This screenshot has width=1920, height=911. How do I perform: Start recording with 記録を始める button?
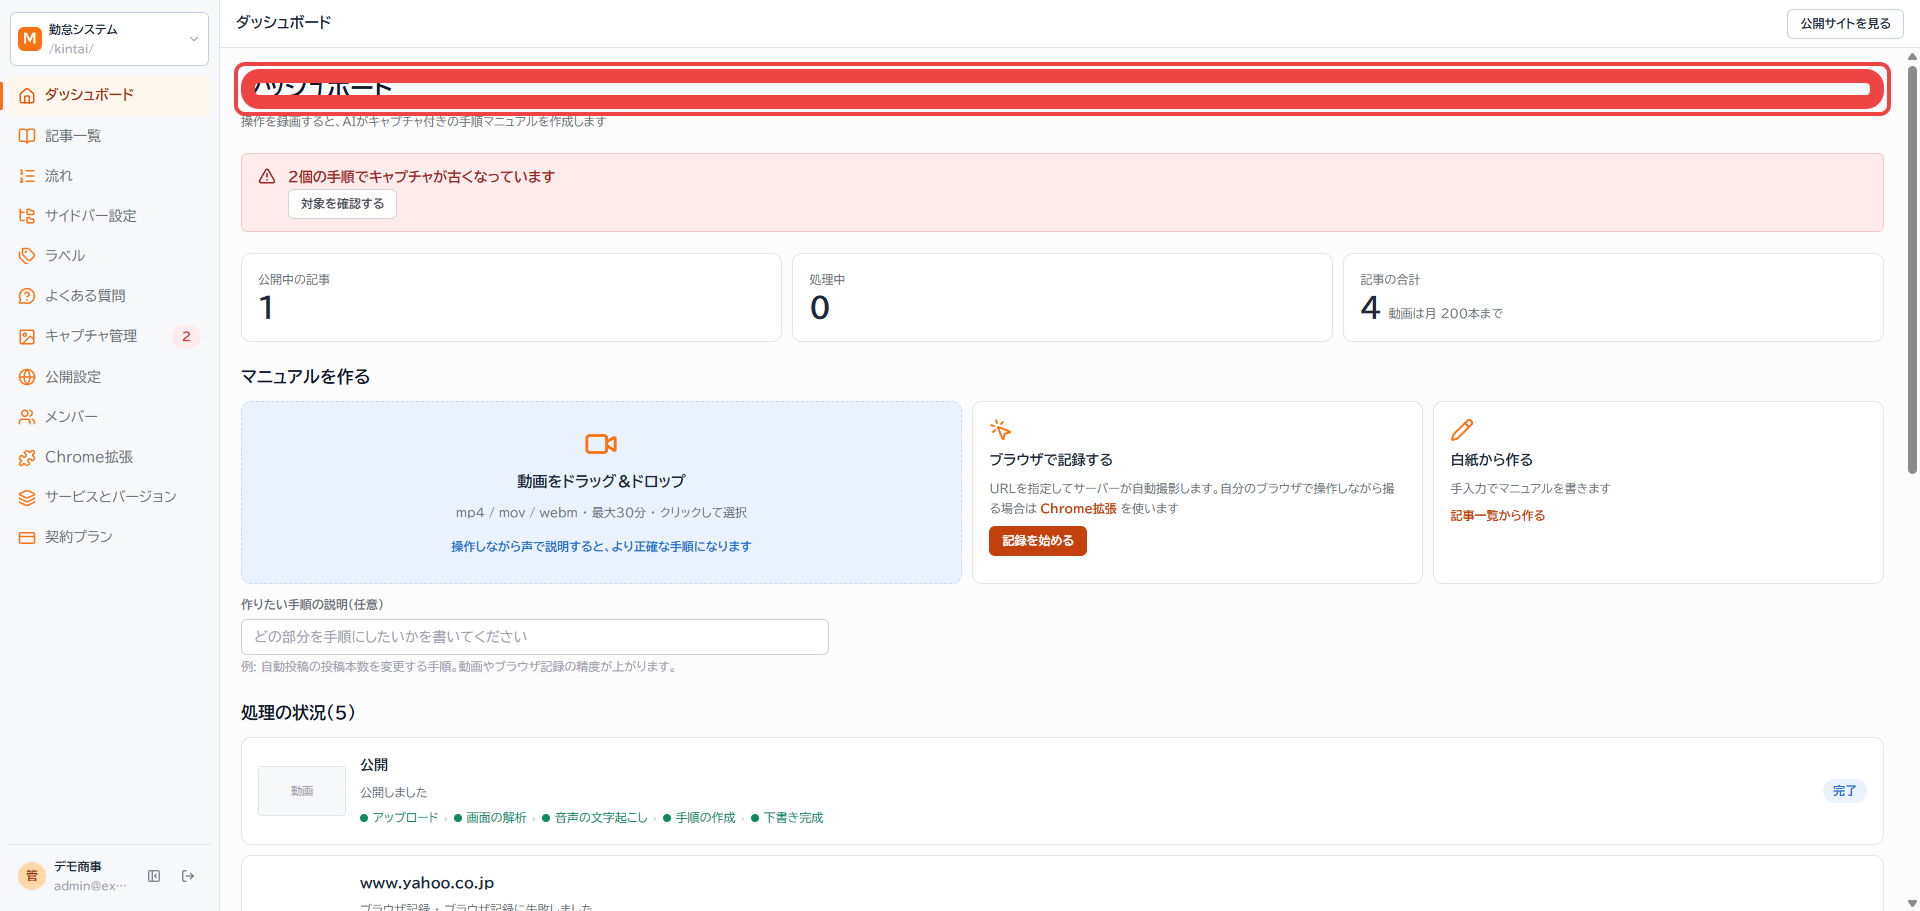click(1038, 541)
